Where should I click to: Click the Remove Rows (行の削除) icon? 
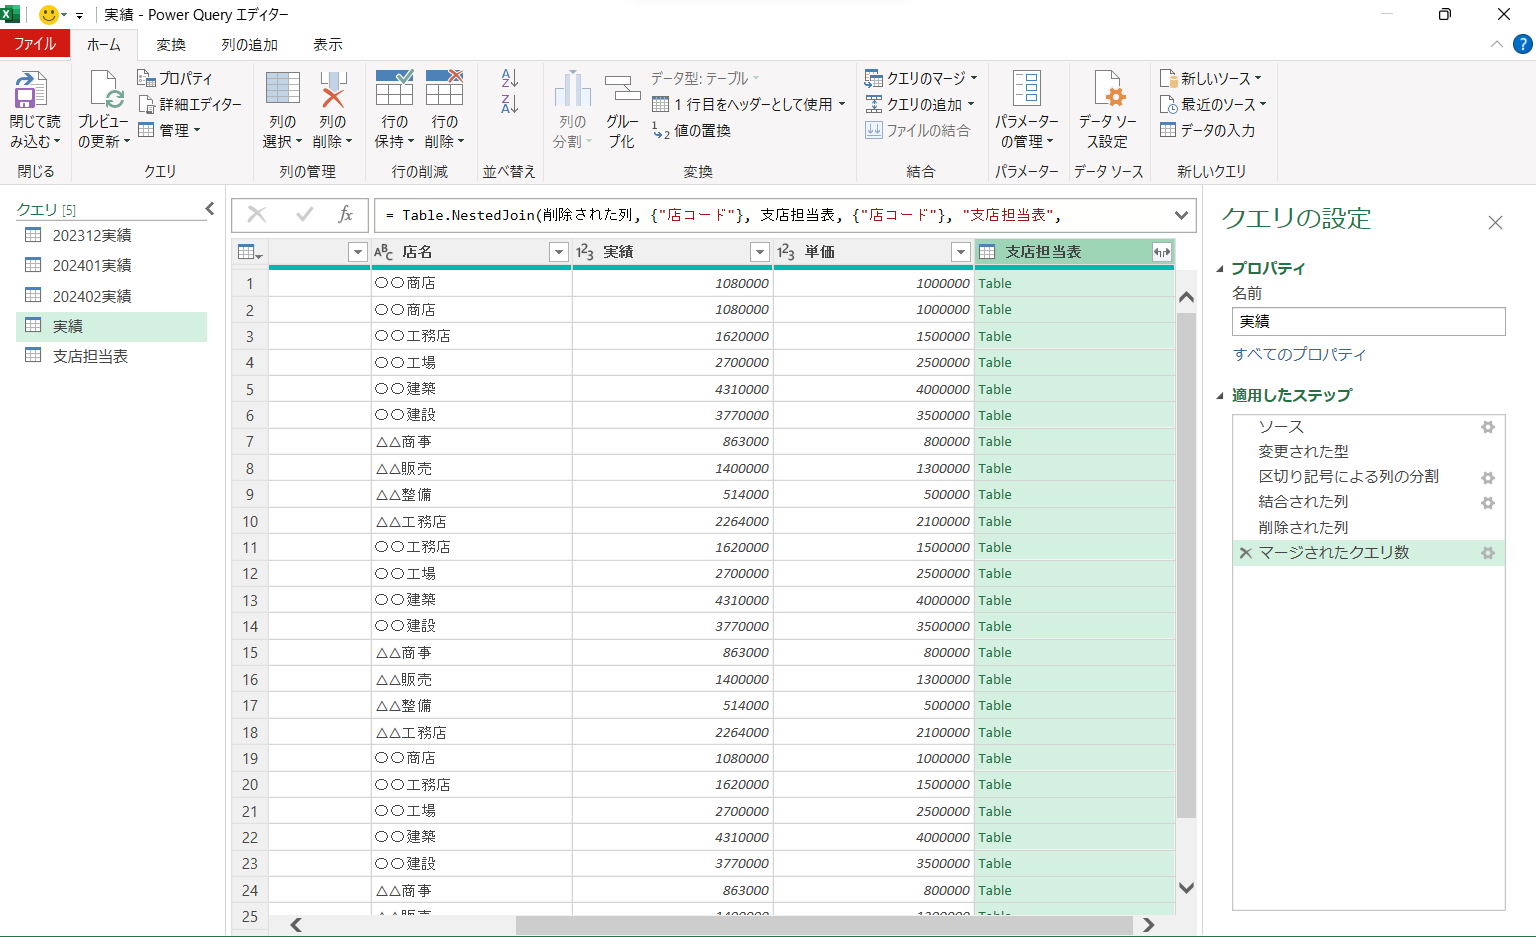[x=444, y=88]
